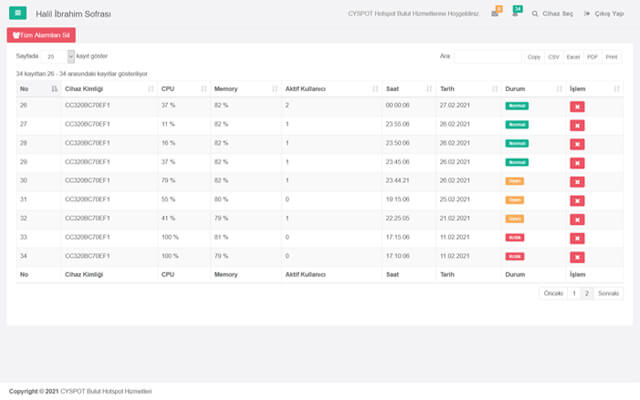640x400 pixels.
Task: Delete the alarm record in row 30
Action: (577, 181)
